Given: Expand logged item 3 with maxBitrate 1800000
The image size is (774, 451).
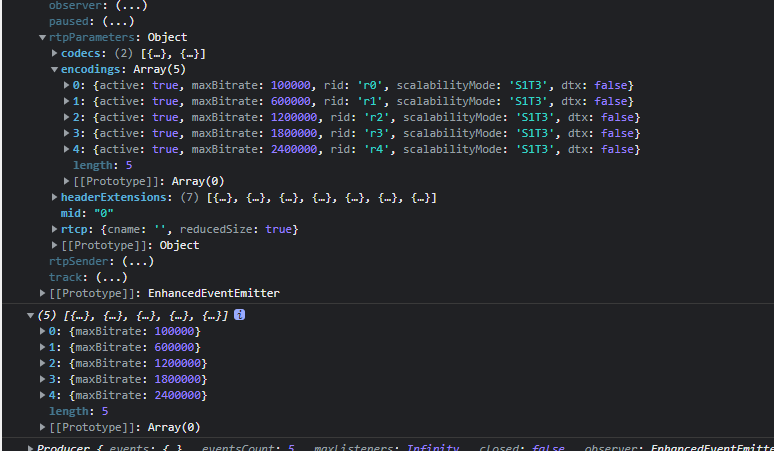Looking at the screenshot, I should pyautogui.click(x=42, y=379).
